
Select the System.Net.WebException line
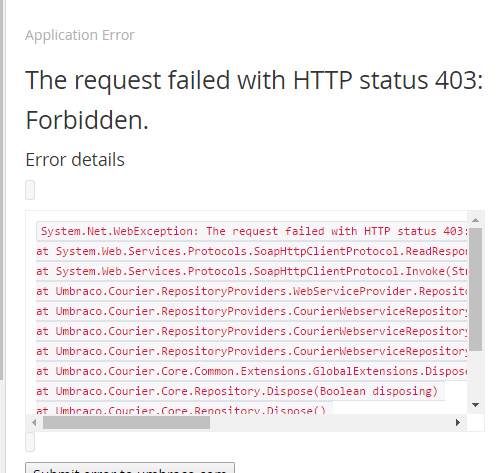tap(252, 231)
